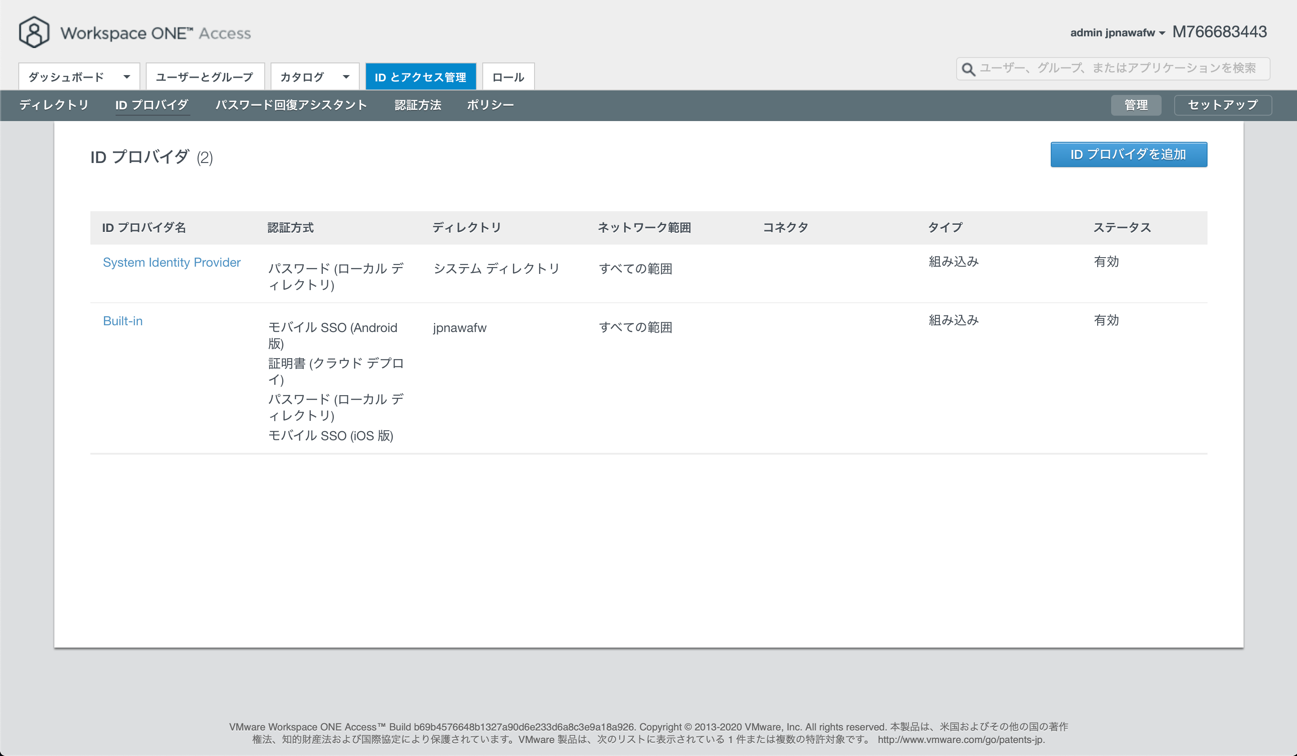Open the ユーザーとグループ tab
This screenshot has height=756, width=1297.
click(x=205, y=77)
